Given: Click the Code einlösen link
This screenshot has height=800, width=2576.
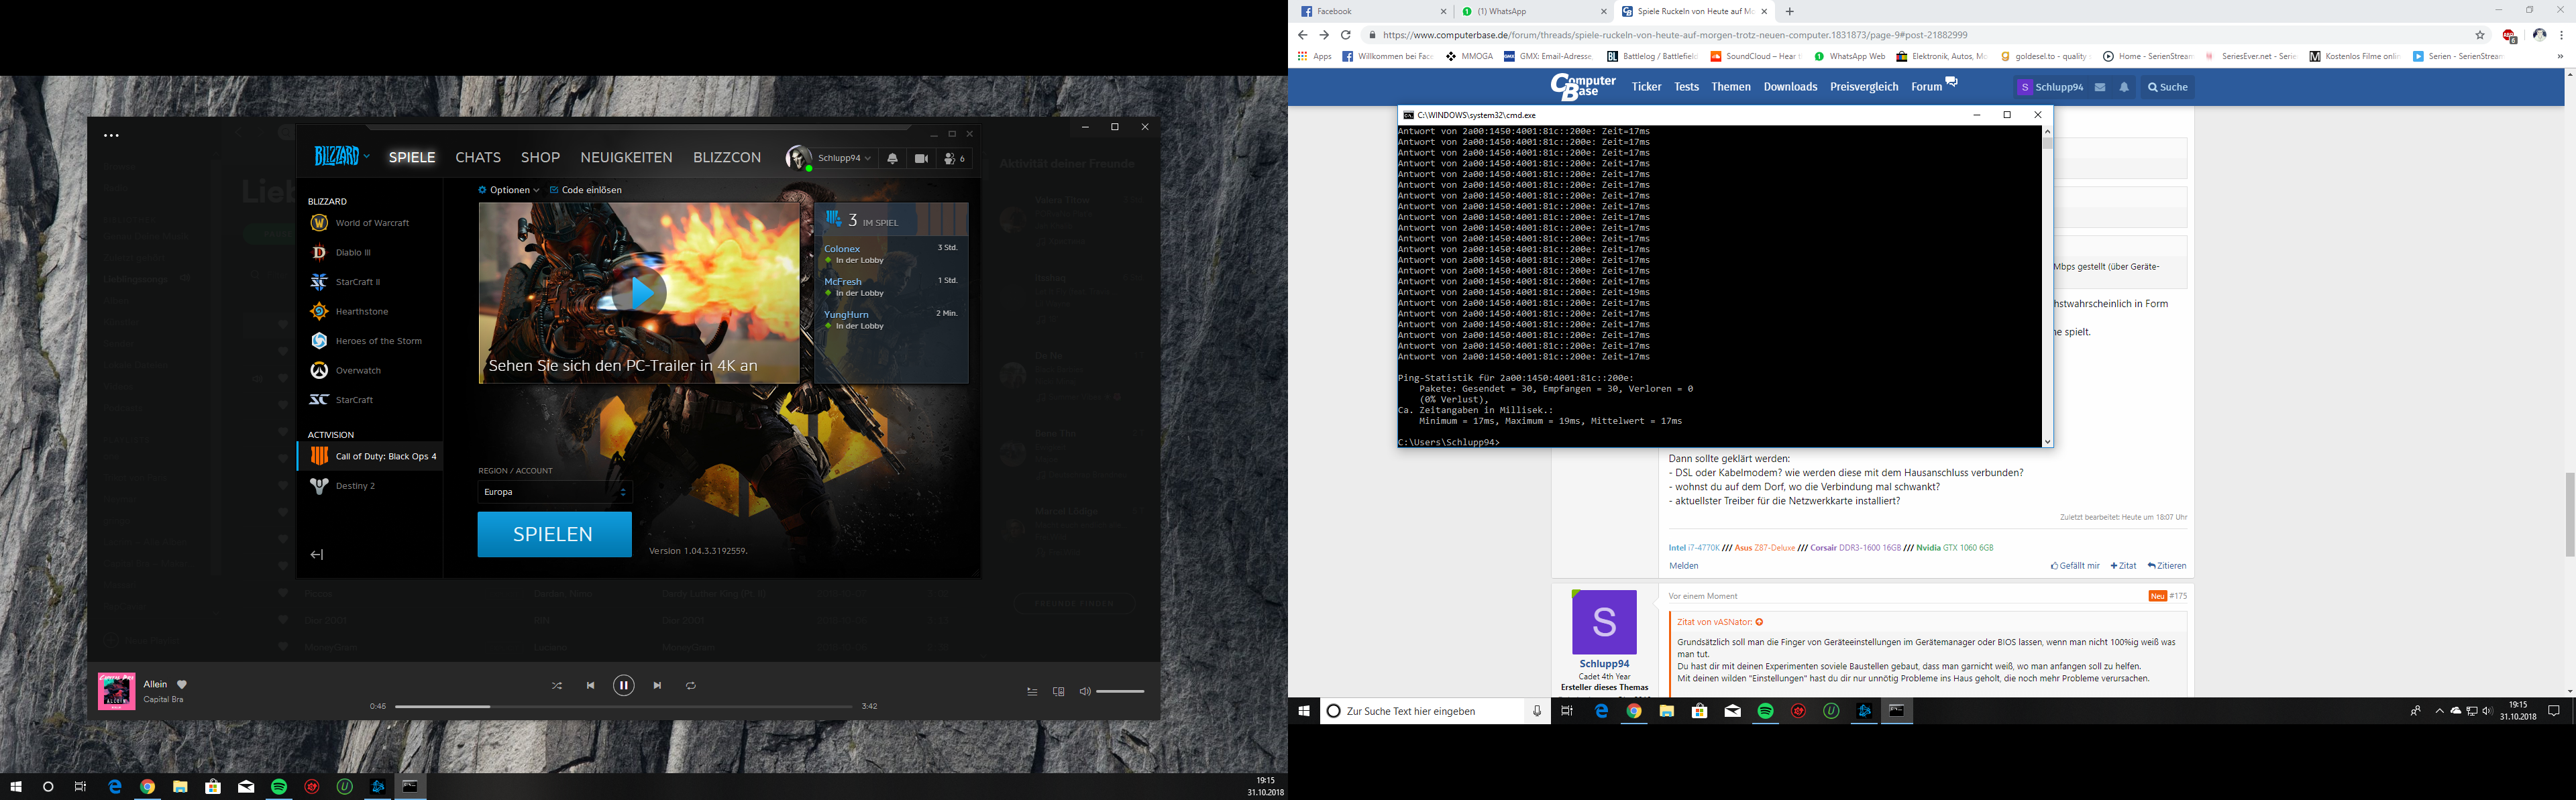Looking at the screenshot, I should (x=590, y=190).
